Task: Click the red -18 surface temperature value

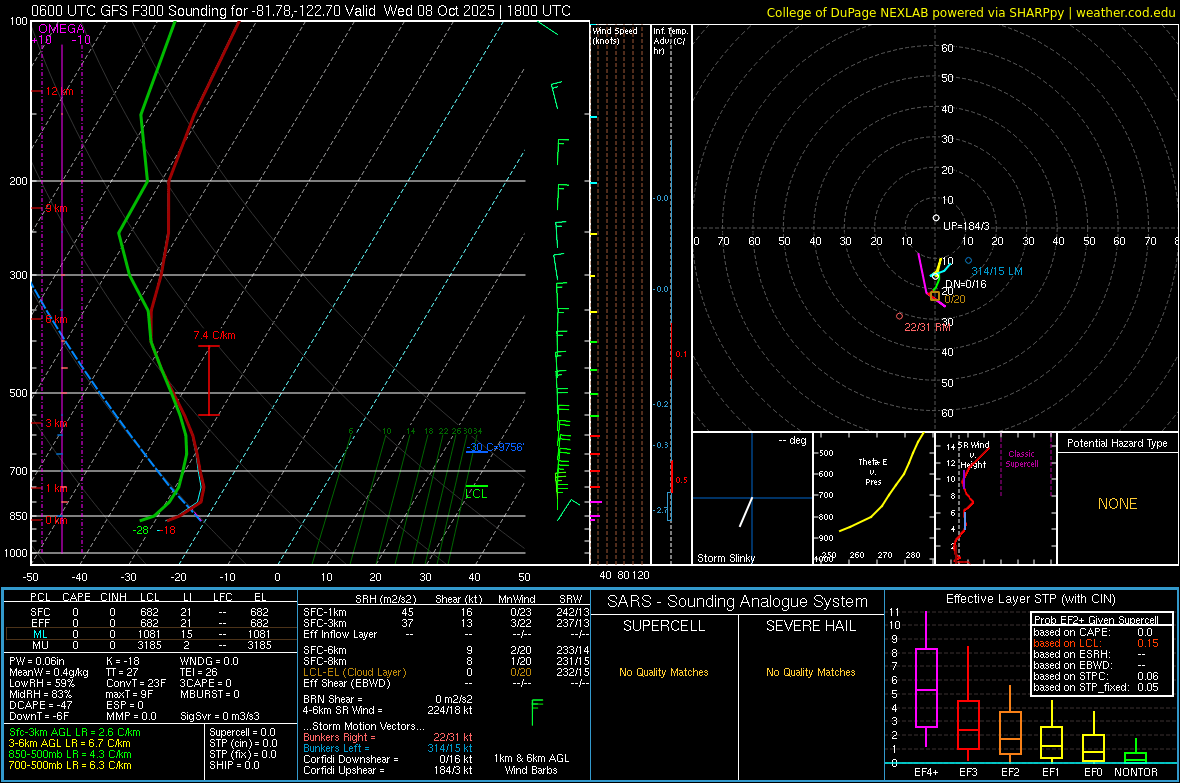Action: tap(167, 530)
